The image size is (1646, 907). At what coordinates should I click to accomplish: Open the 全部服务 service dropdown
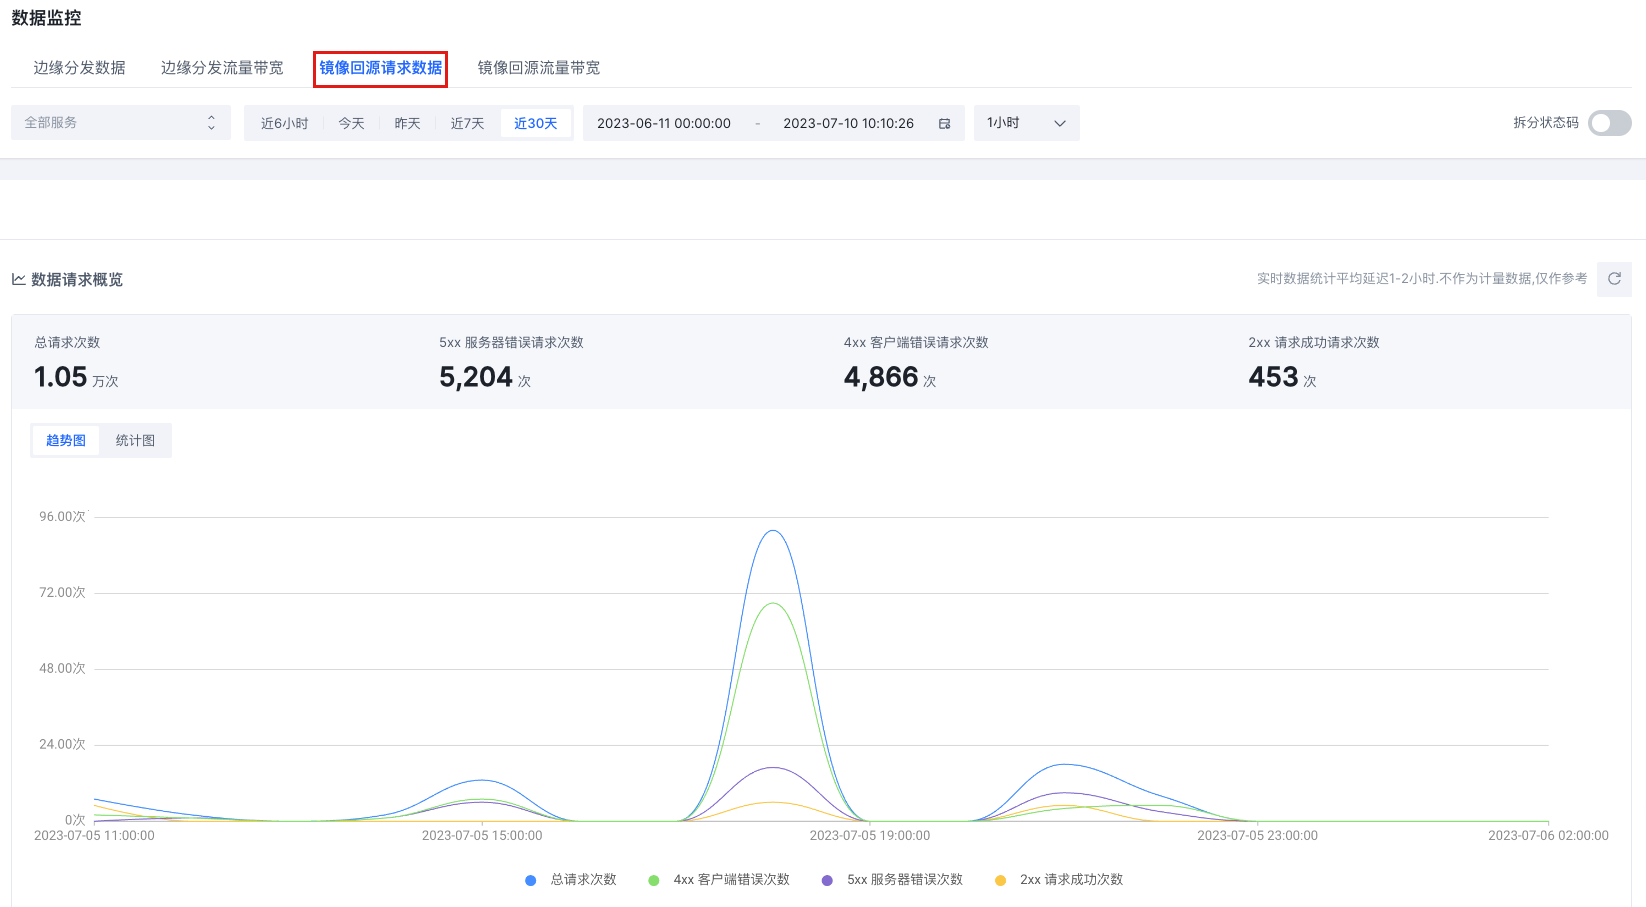[x=121, y=123]
